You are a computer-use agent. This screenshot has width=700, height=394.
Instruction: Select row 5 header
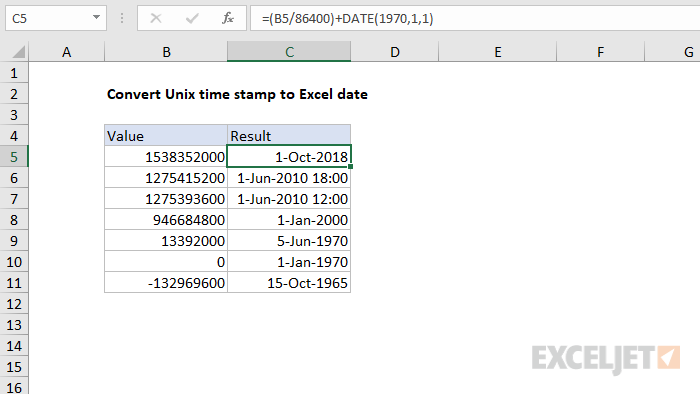14,157
